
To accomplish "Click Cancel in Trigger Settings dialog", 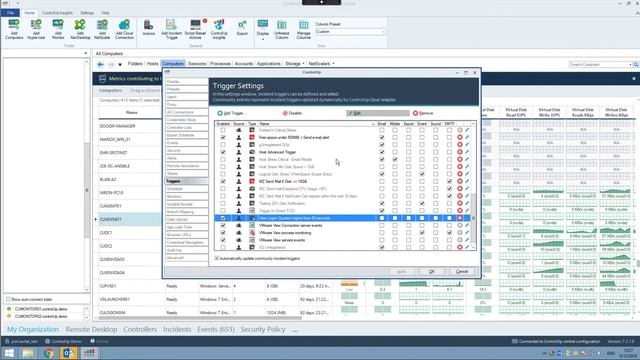I will pyautogui.click(x=462, y=271).
